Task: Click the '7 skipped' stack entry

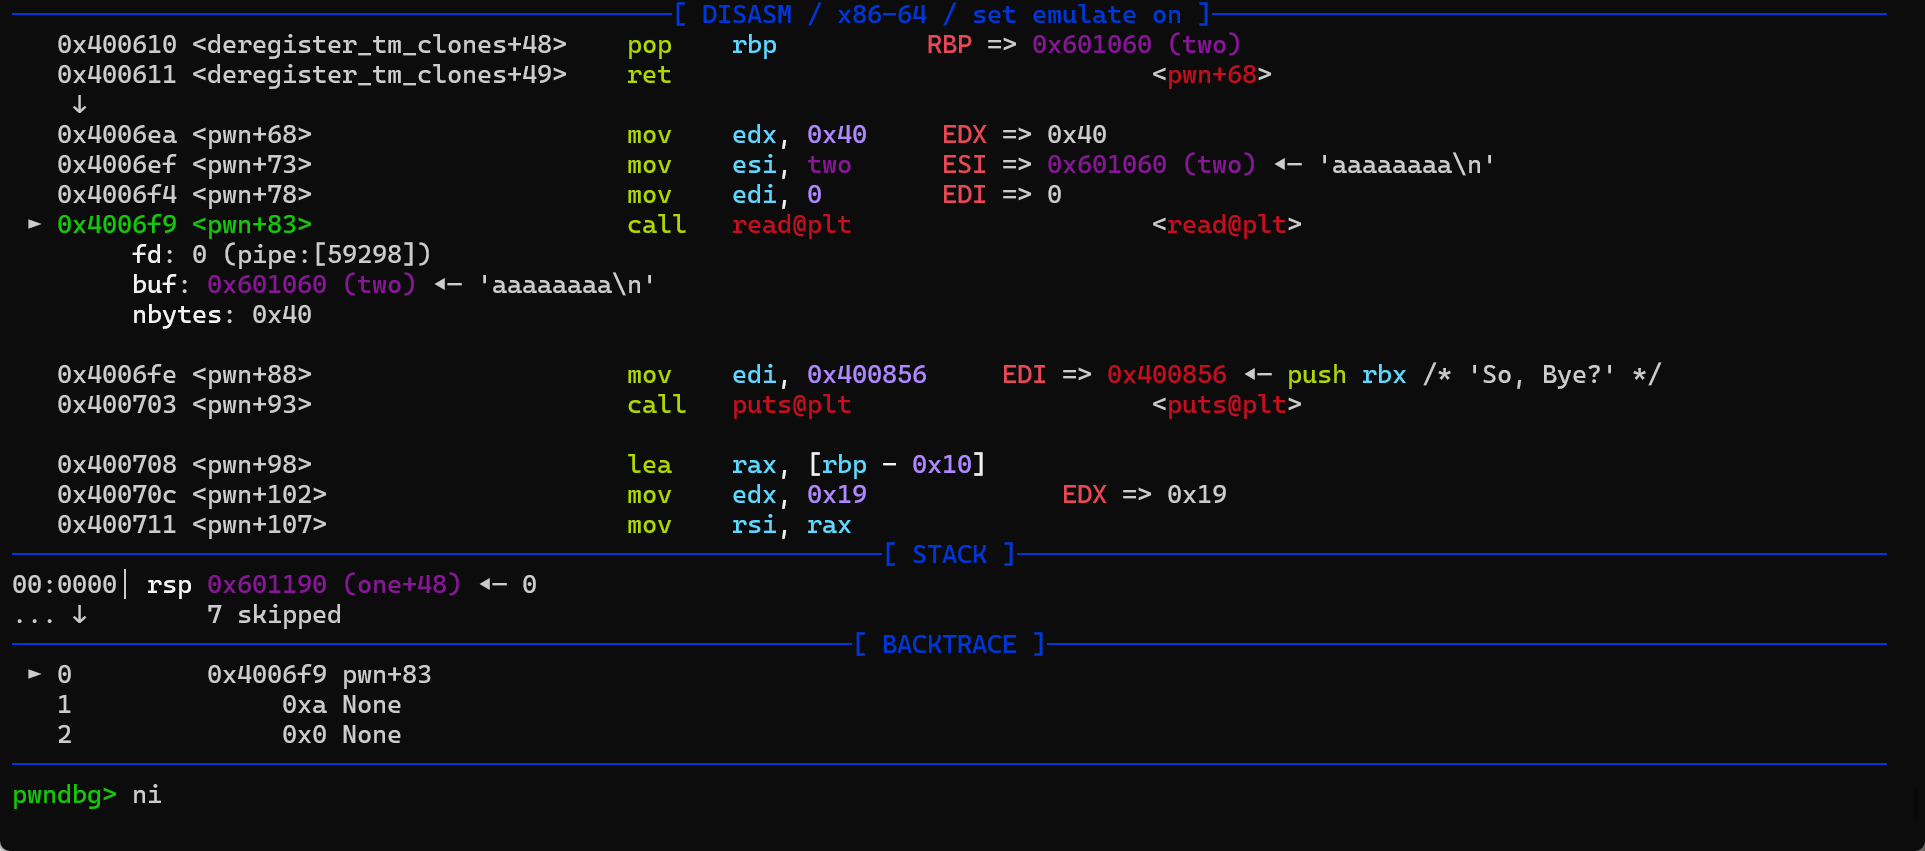Action: [274, 615]
